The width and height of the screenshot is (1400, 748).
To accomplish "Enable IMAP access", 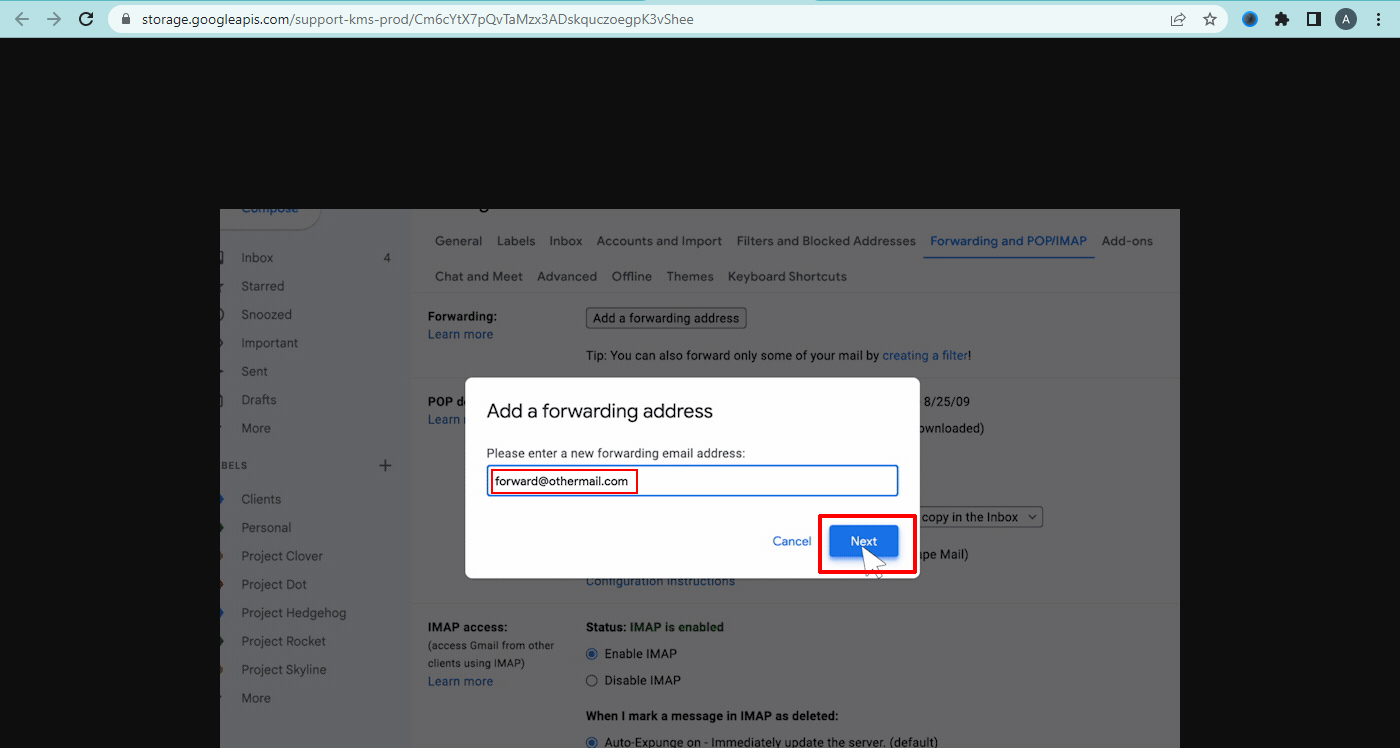I will point(592,653).
